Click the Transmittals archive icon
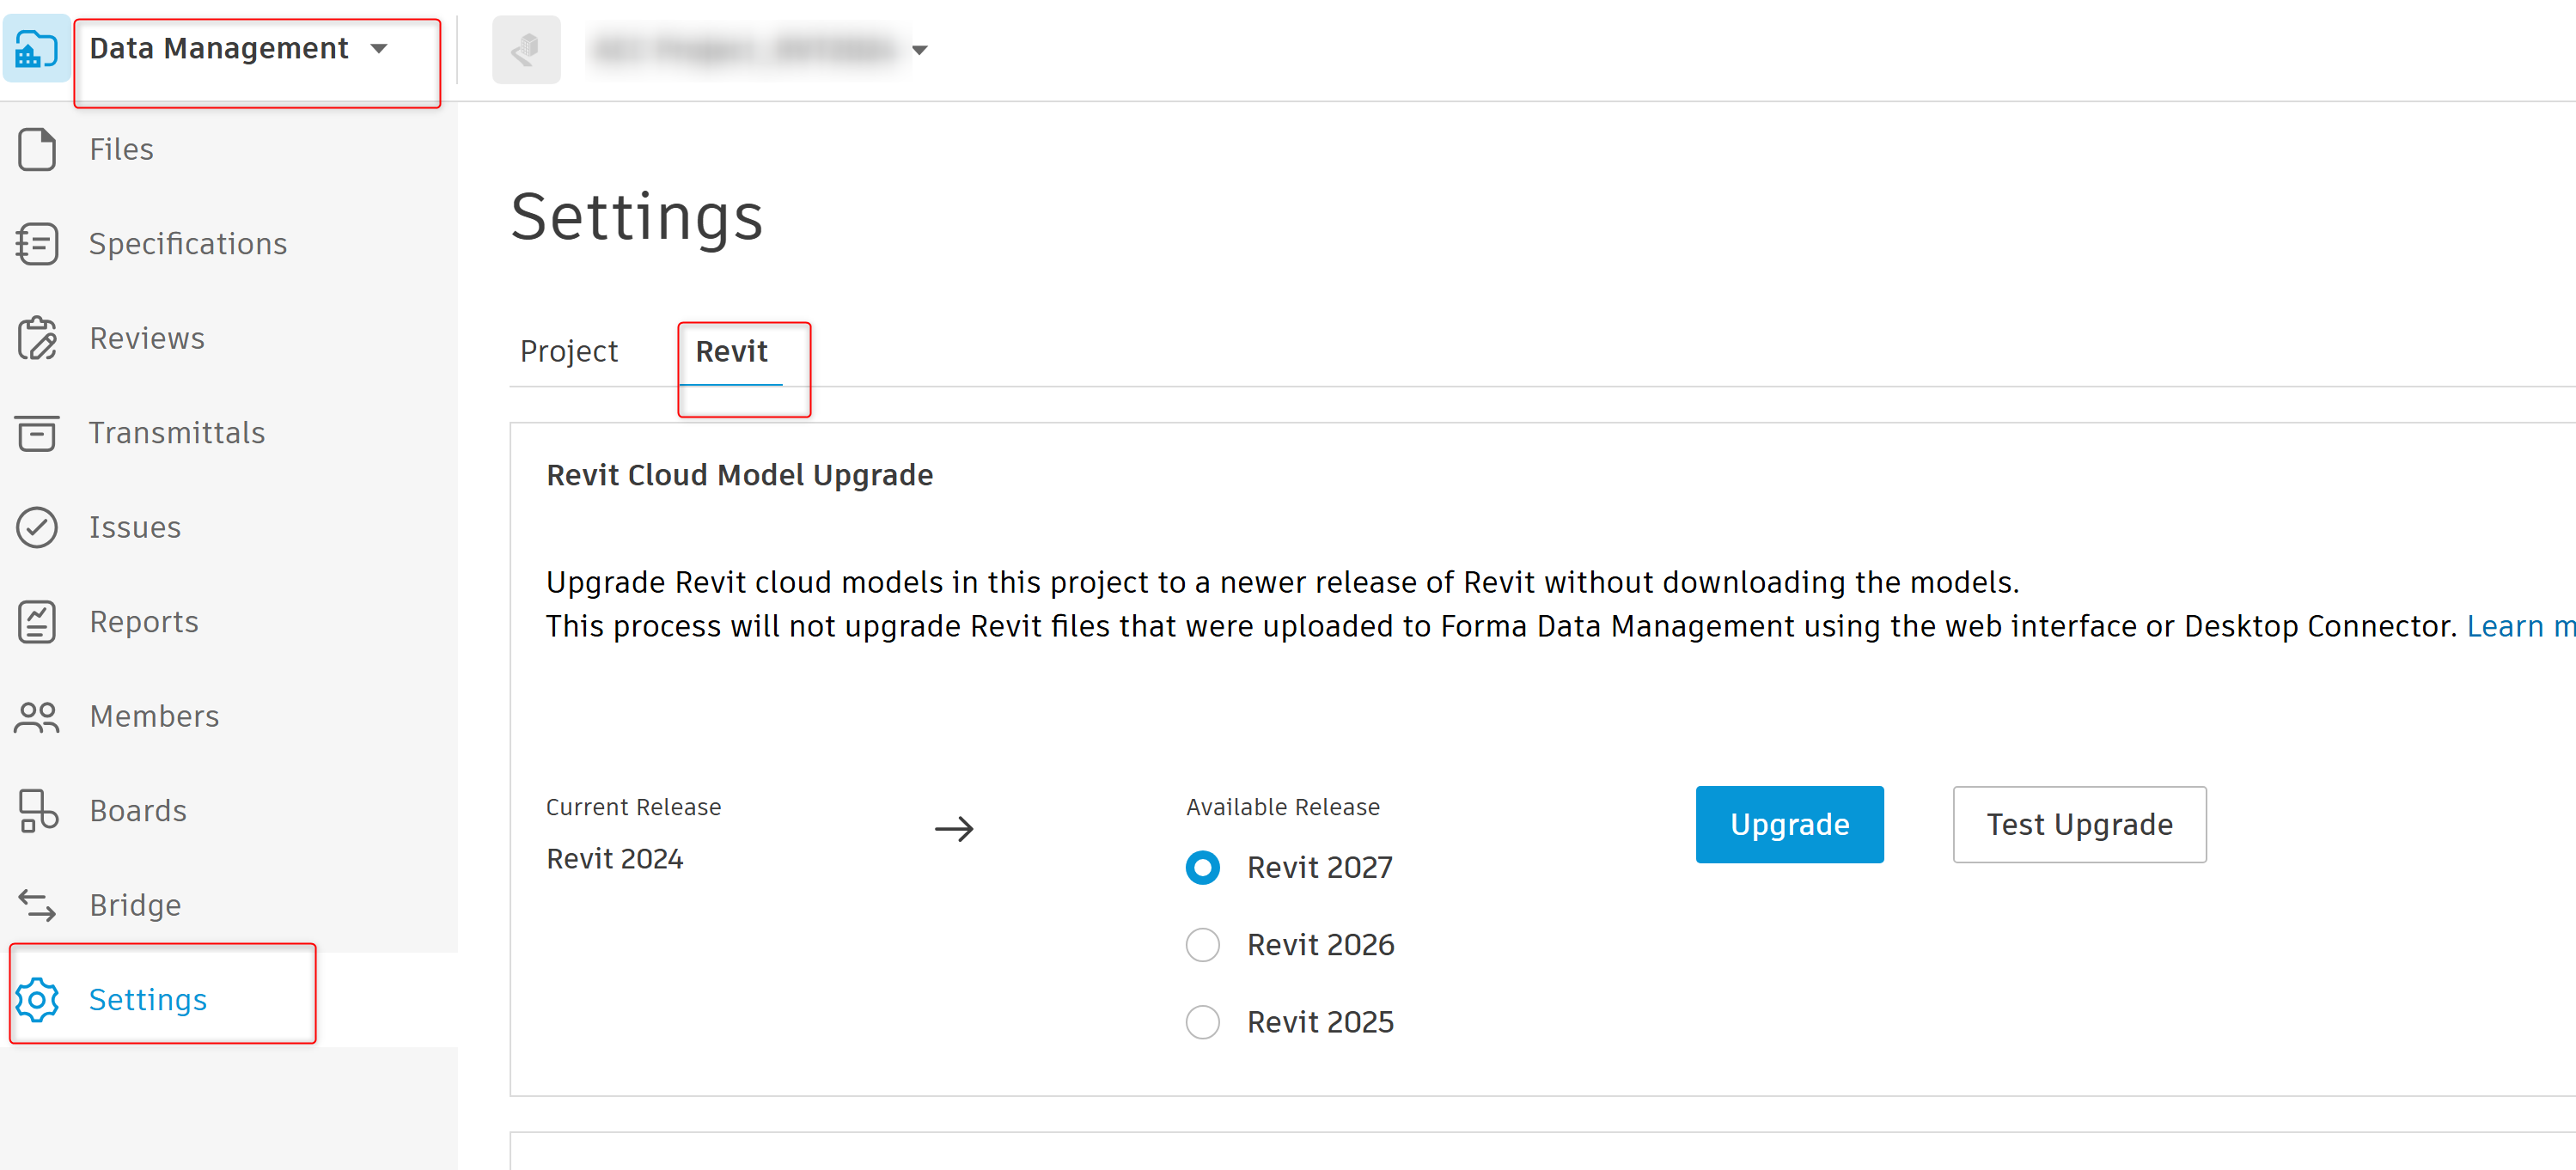Screen dimensions: 2576x1170 (37, 433)
